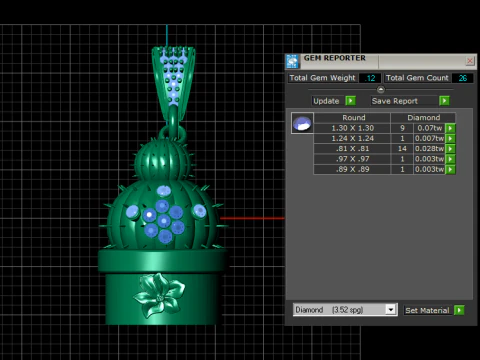480x360 pixels.
Task: Click green arrow for .89 X .89 row
Action: (450, 169)
